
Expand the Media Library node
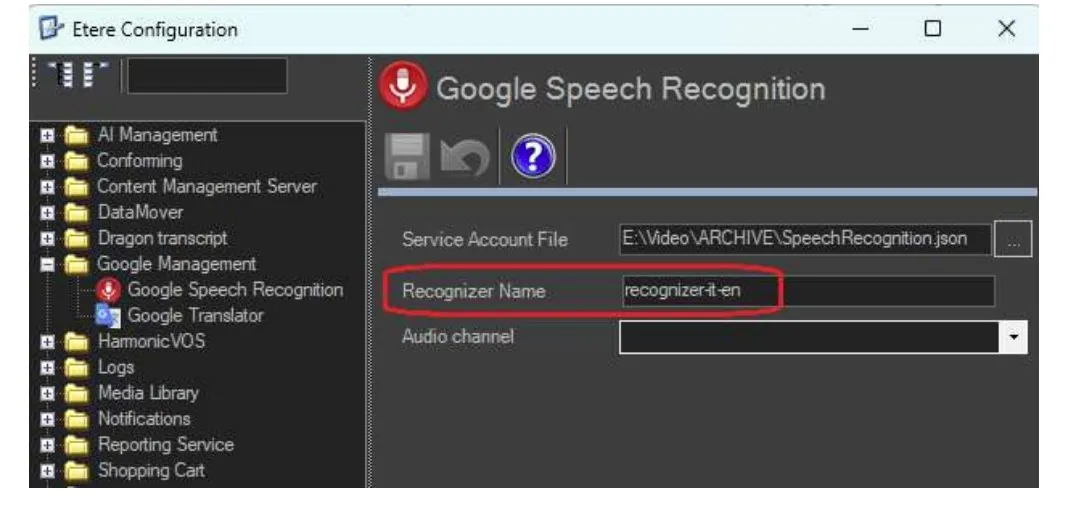point(46,394)
